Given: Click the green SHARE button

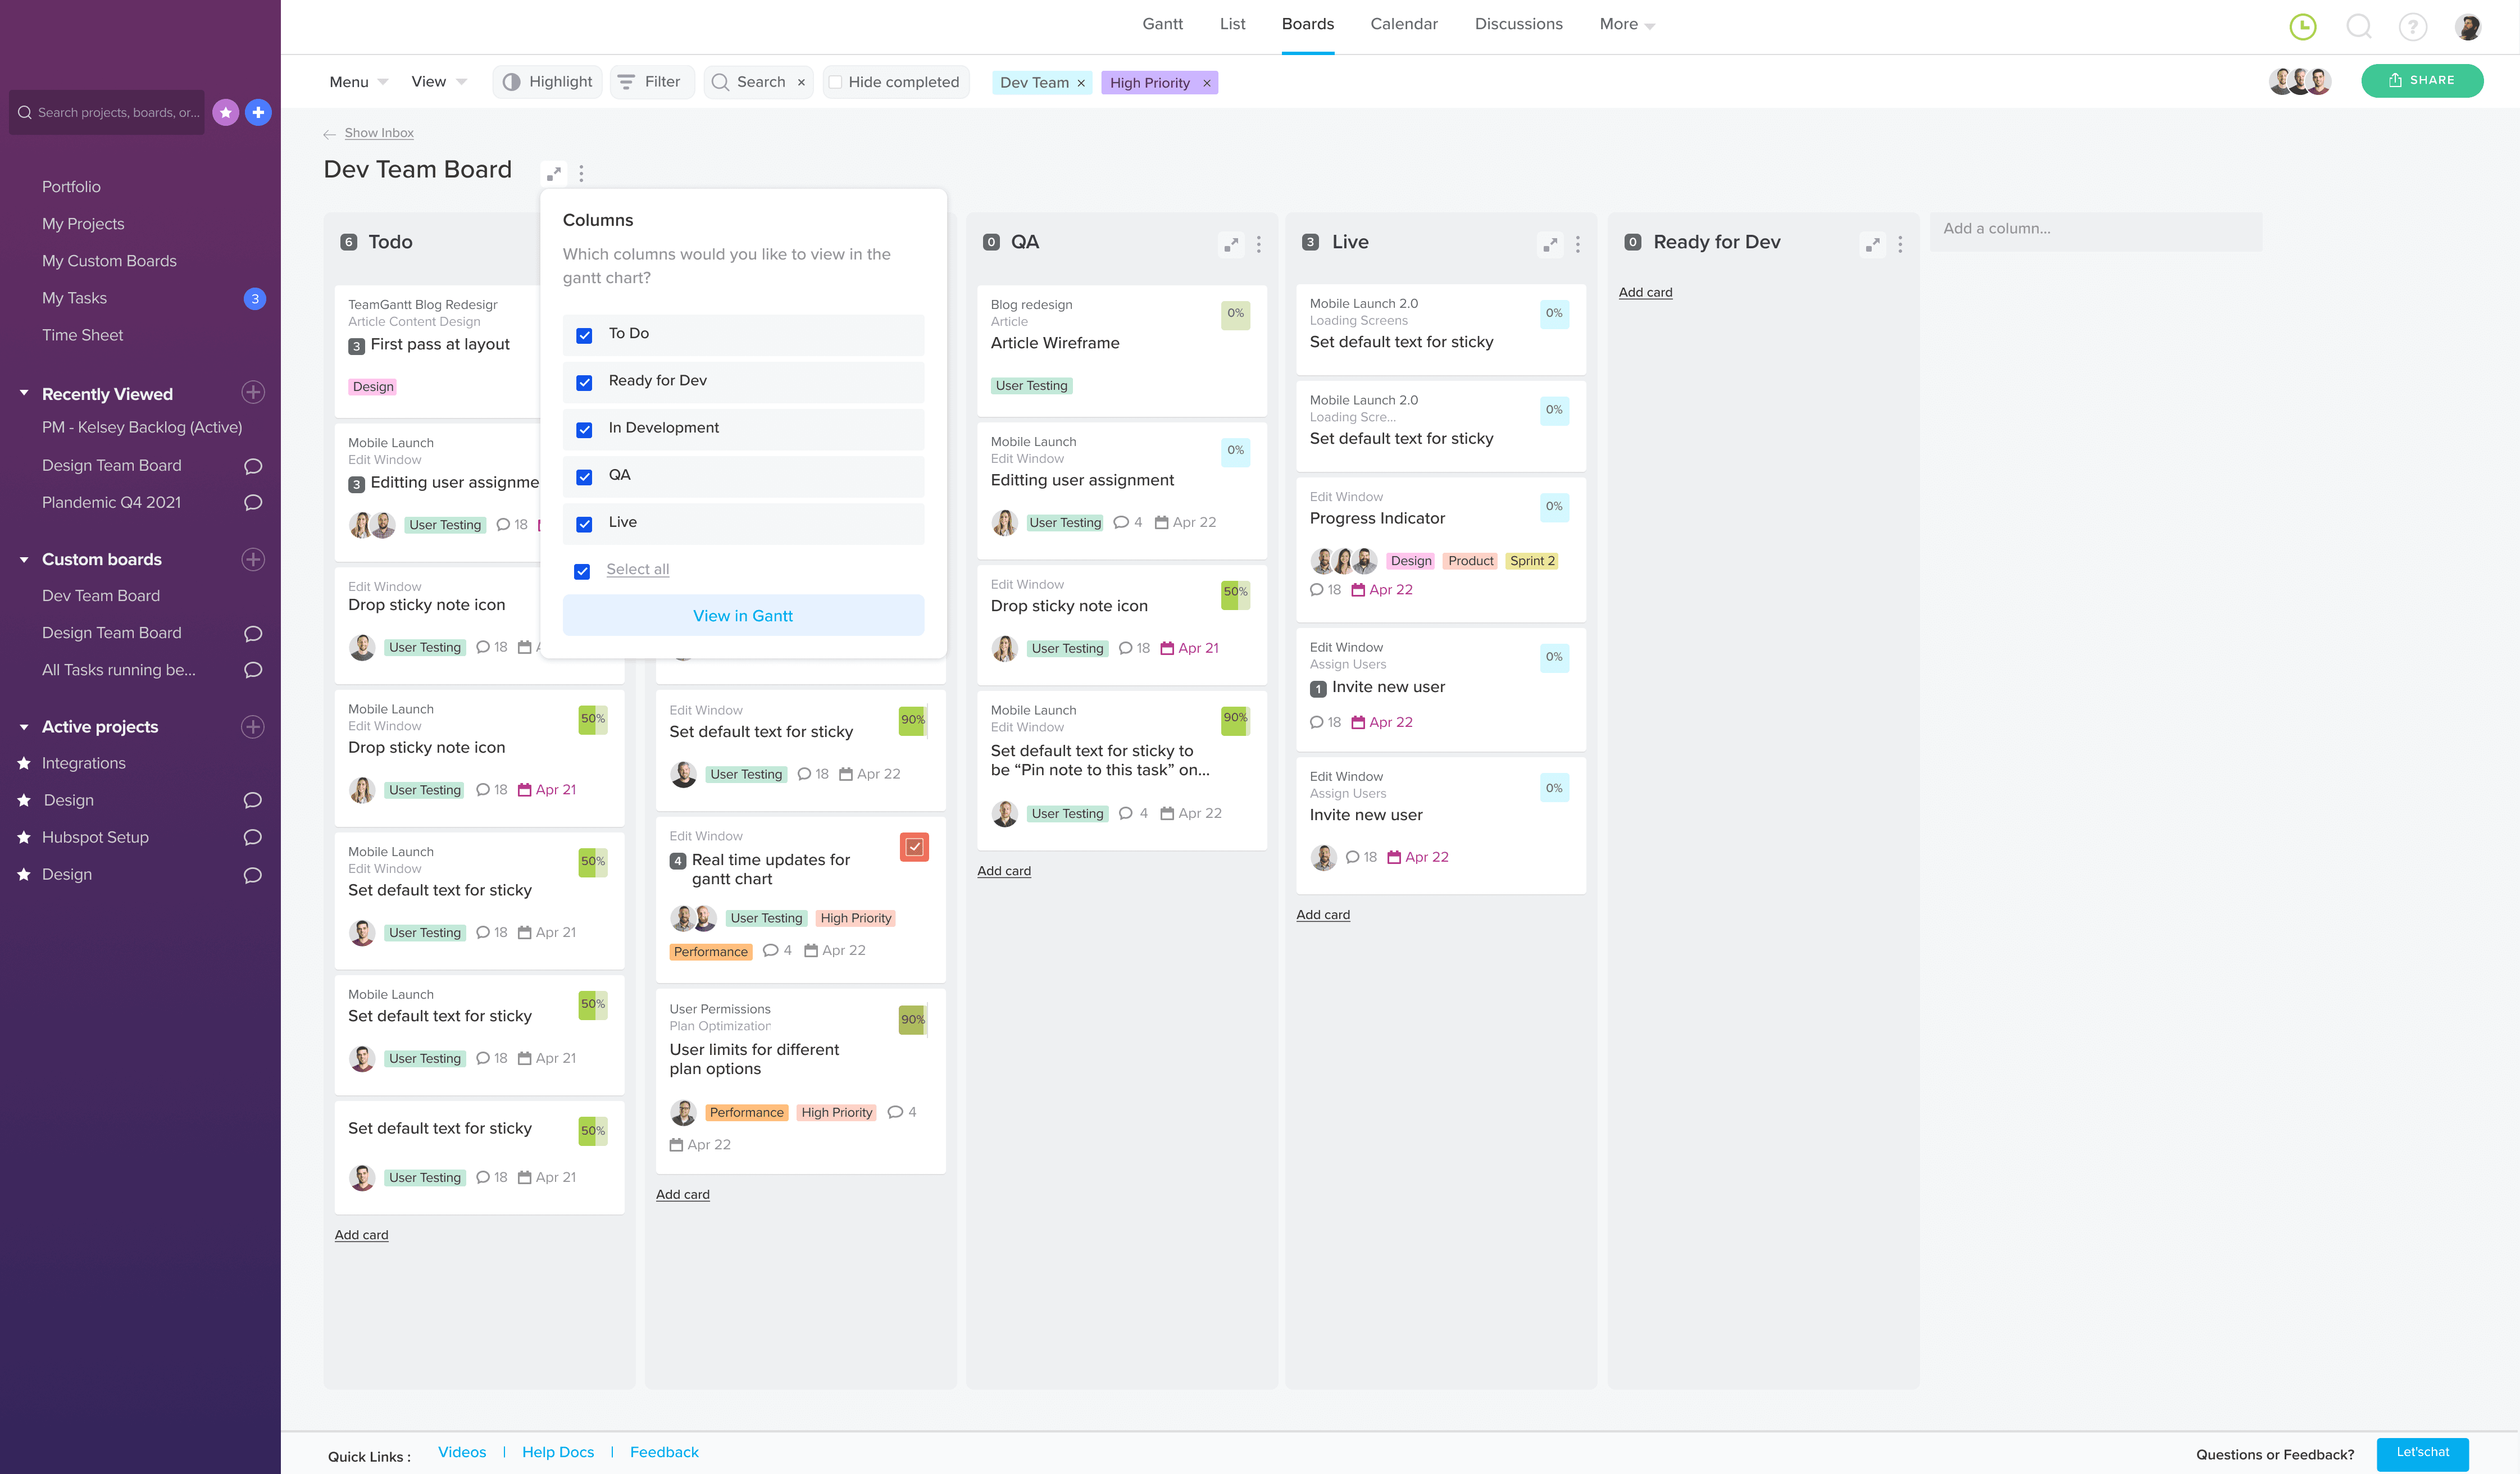Looking at the screenshot, I should pyautogui.click(x=2421, y=81).
